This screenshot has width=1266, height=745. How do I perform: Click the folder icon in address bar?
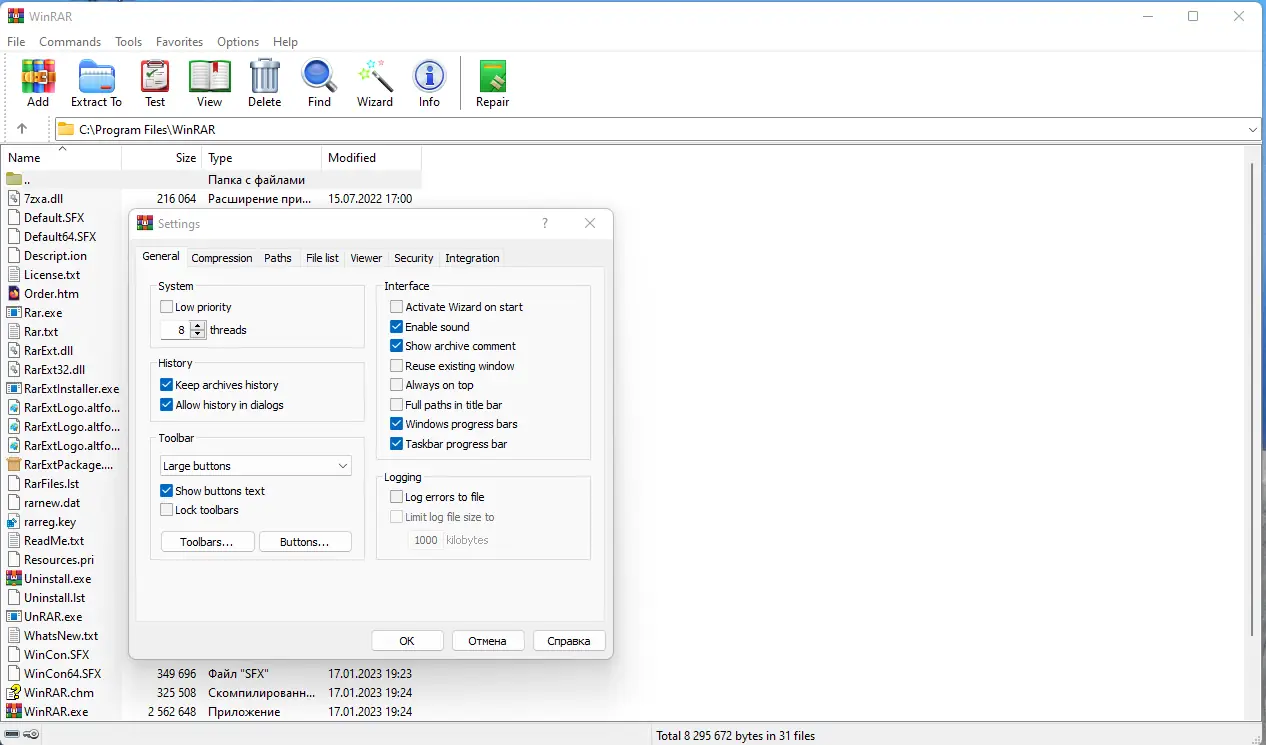point(66,129)
